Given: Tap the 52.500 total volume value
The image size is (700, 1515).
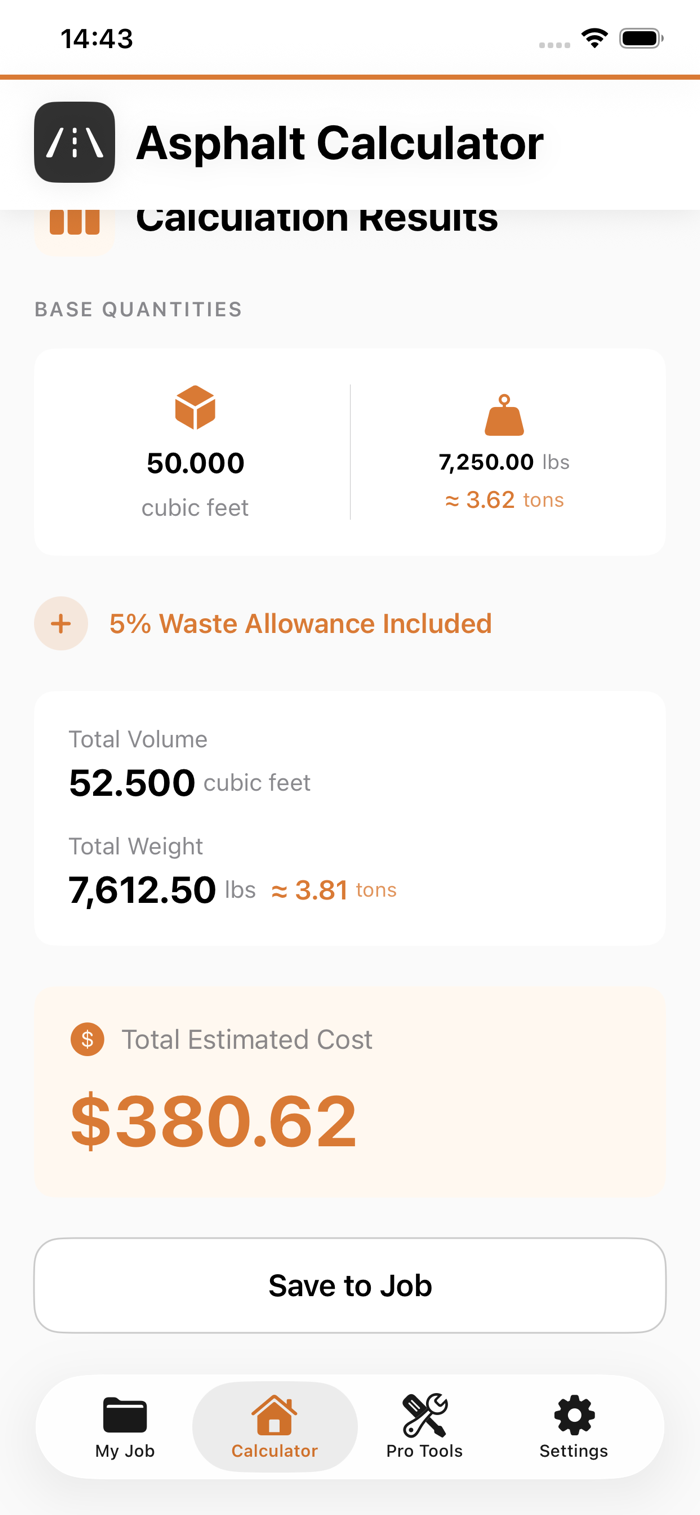Looking at the screenshot, I should 132,783.
